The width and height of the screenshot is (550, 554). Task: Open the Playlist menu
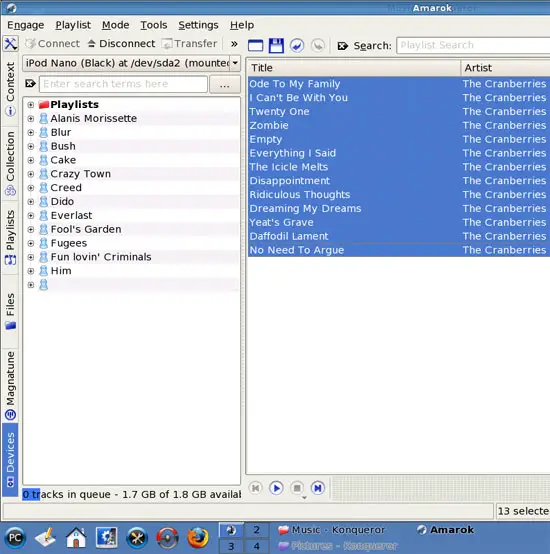(x=73, y=25)
